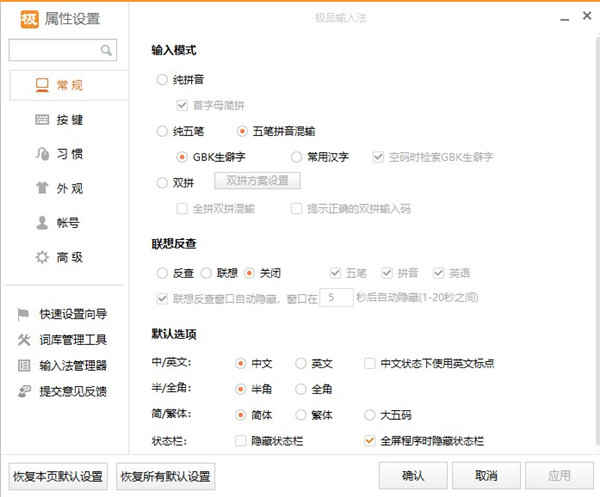Select 中文 default language

coord(240,363)
